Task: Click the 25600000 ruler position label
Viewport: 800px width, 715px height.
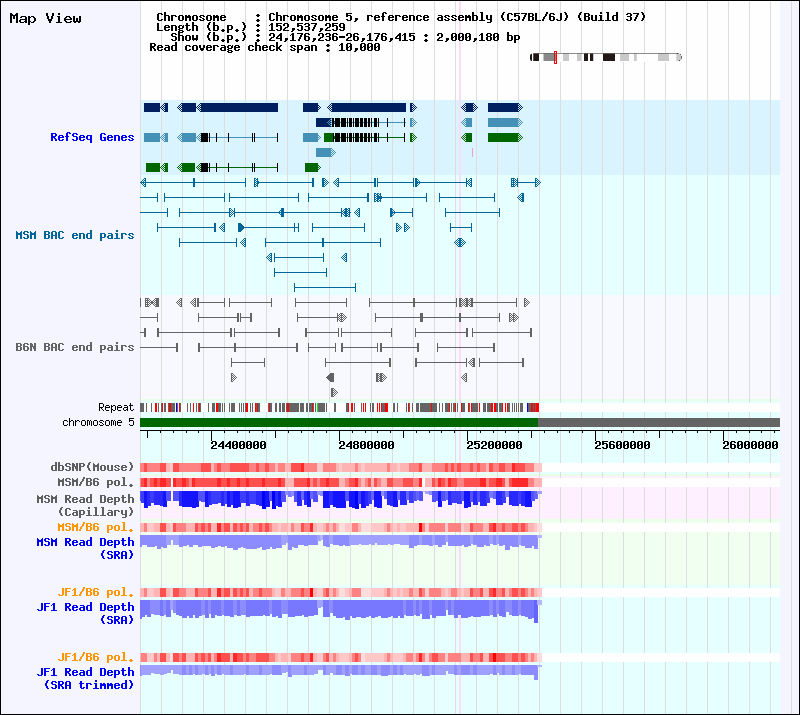Action: tap(622, 445)
